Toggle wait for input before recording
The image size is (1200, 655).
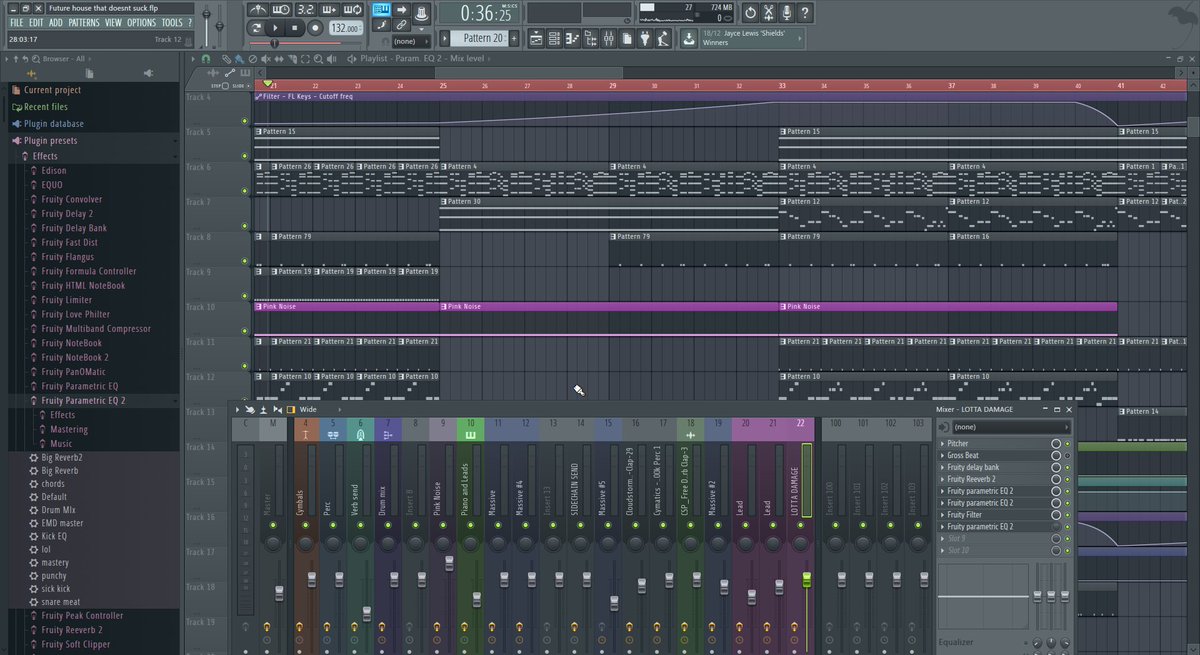click(282, 9)
